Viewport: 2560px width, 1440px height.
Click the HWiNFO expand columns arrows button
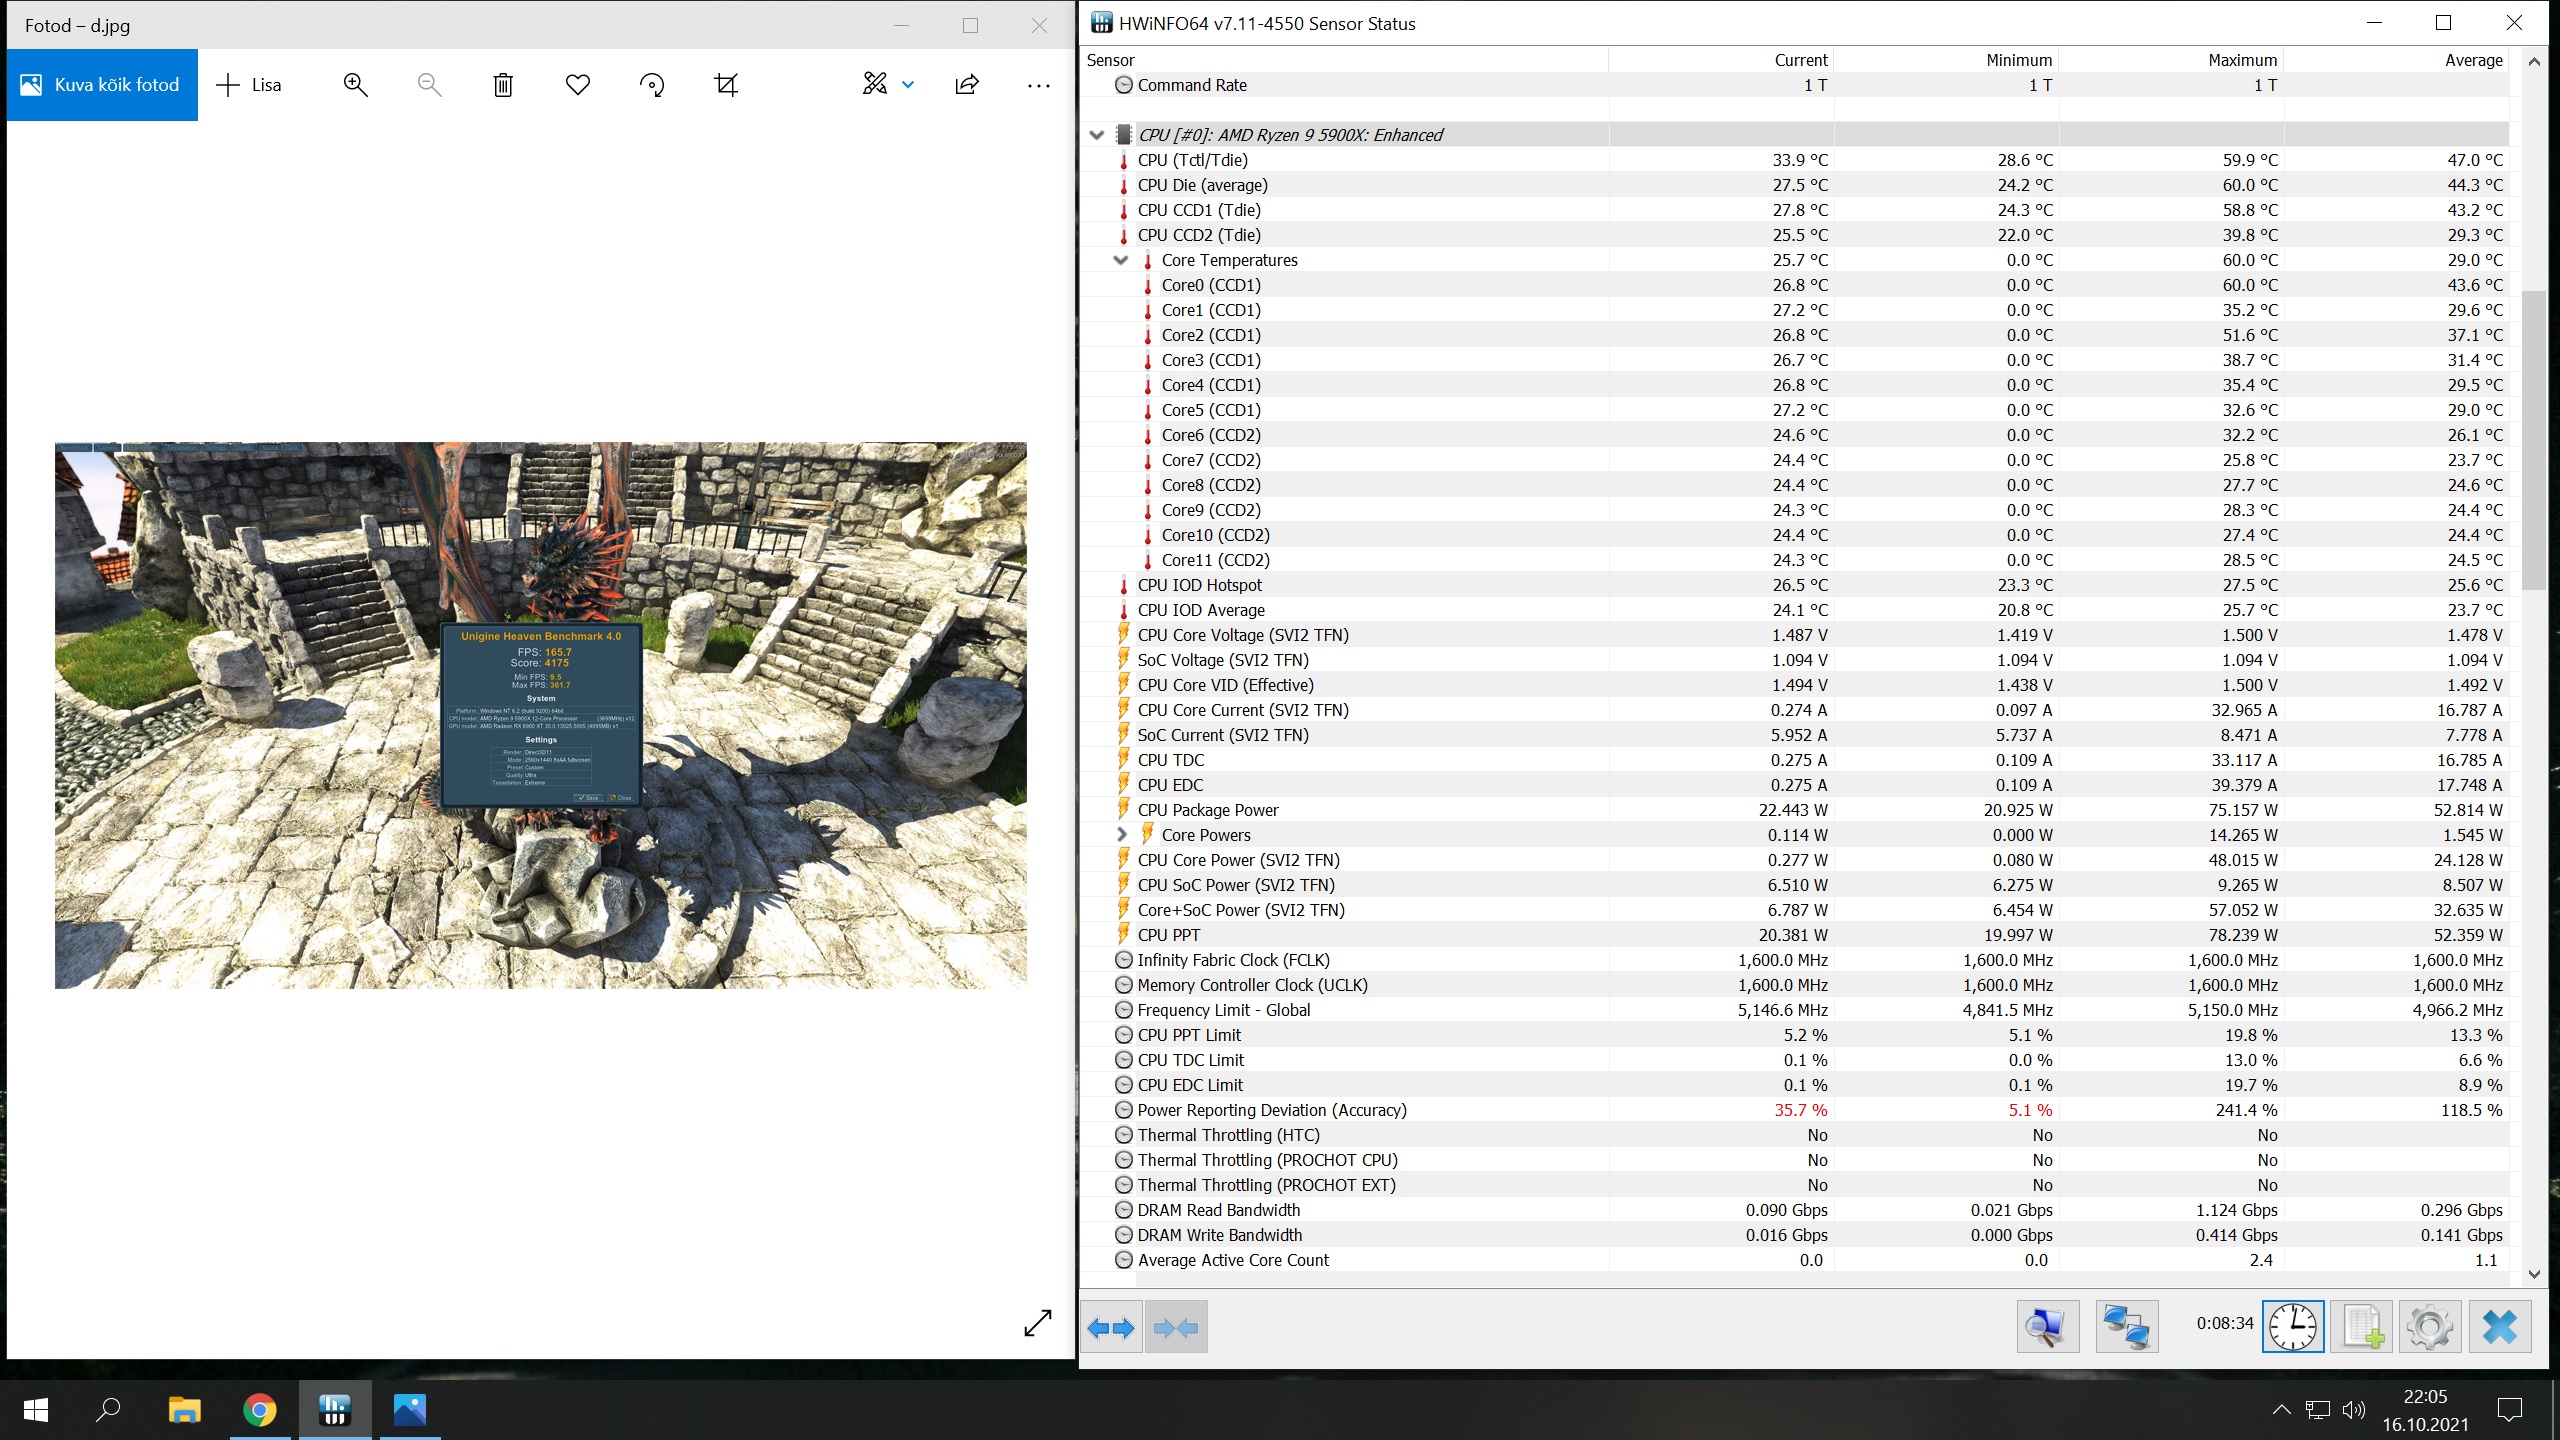[x=1111, y=1328]
